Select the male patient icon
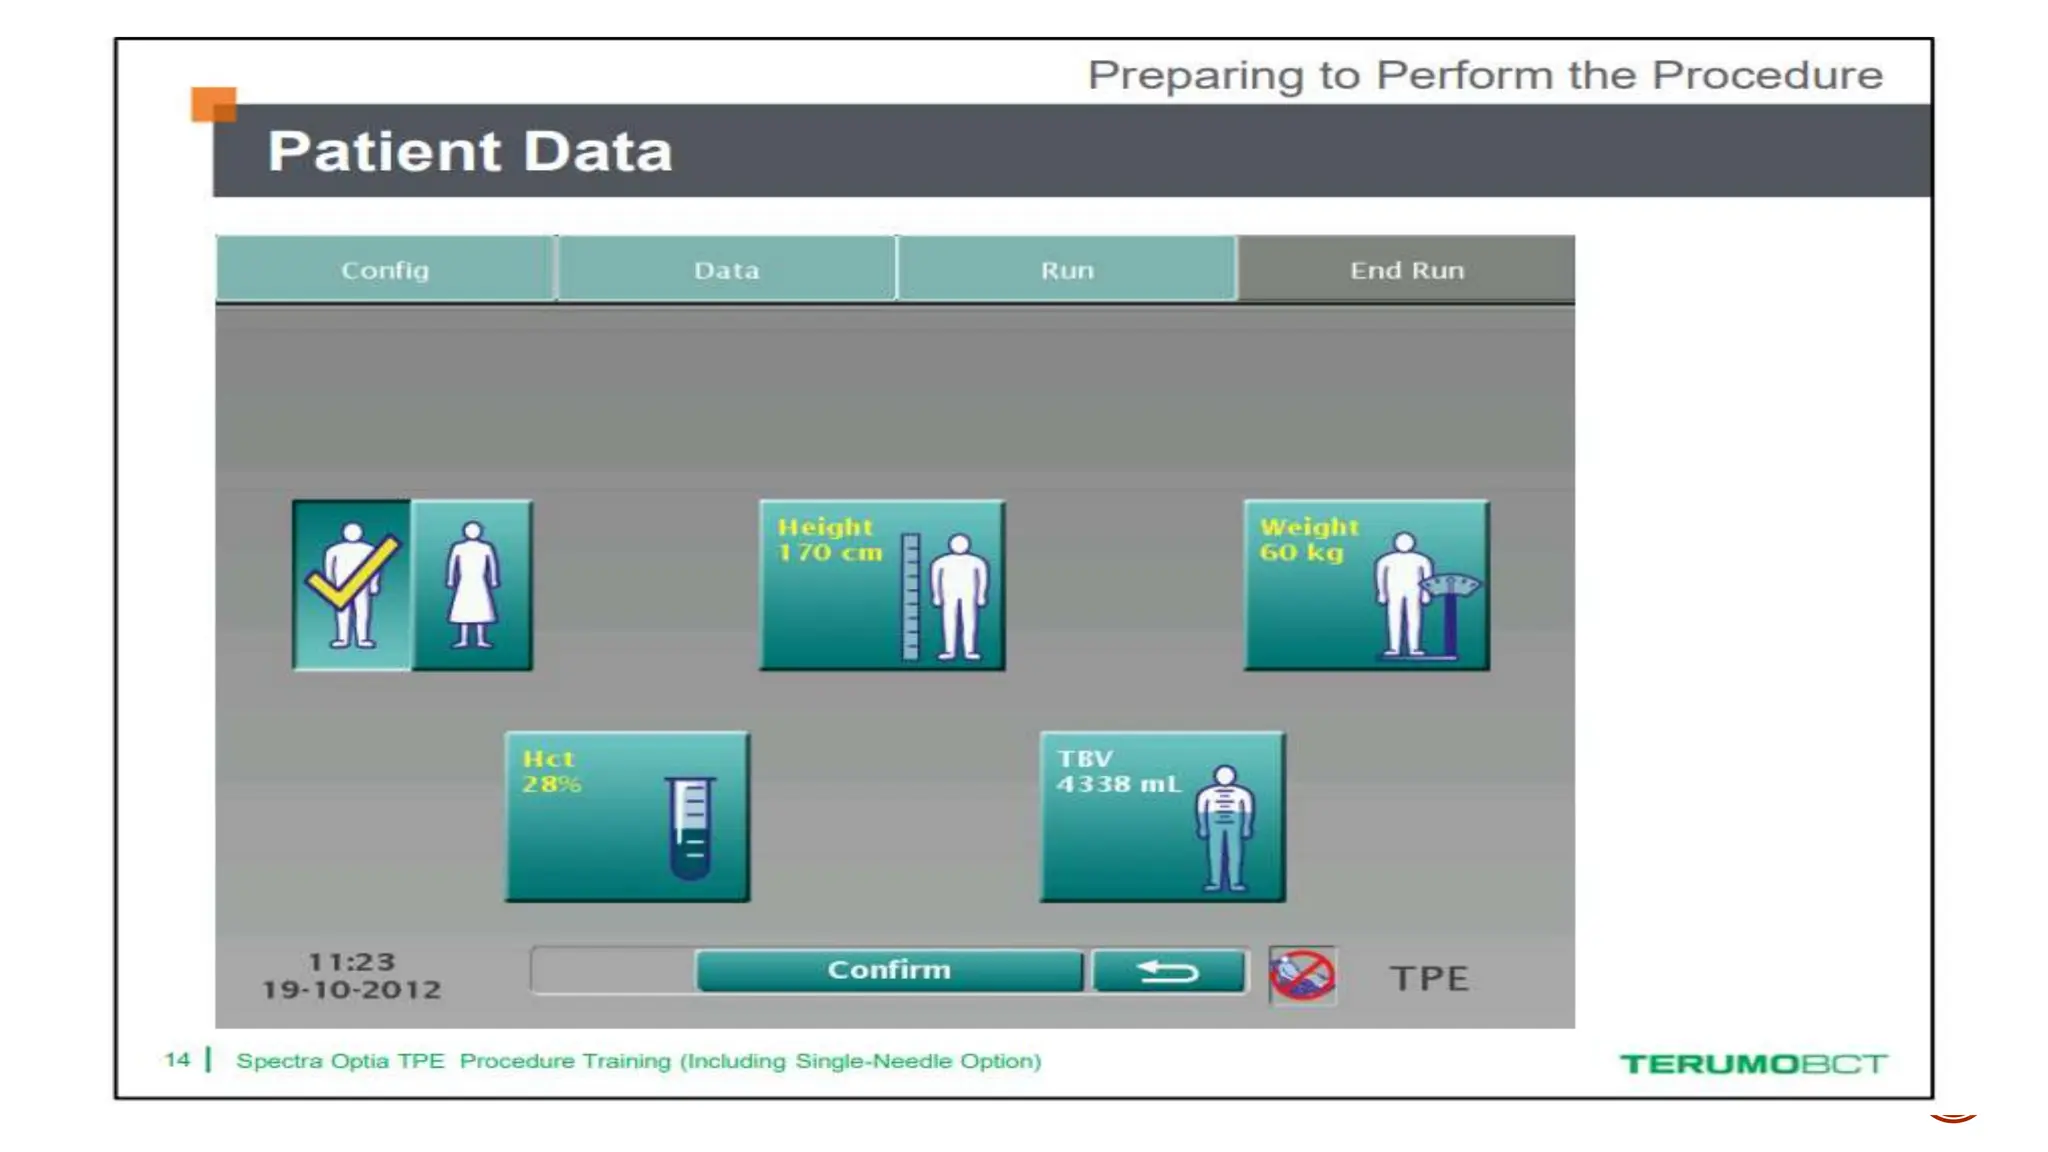The width and height of the screenshot is (2048, 1152). pos(352,586)
